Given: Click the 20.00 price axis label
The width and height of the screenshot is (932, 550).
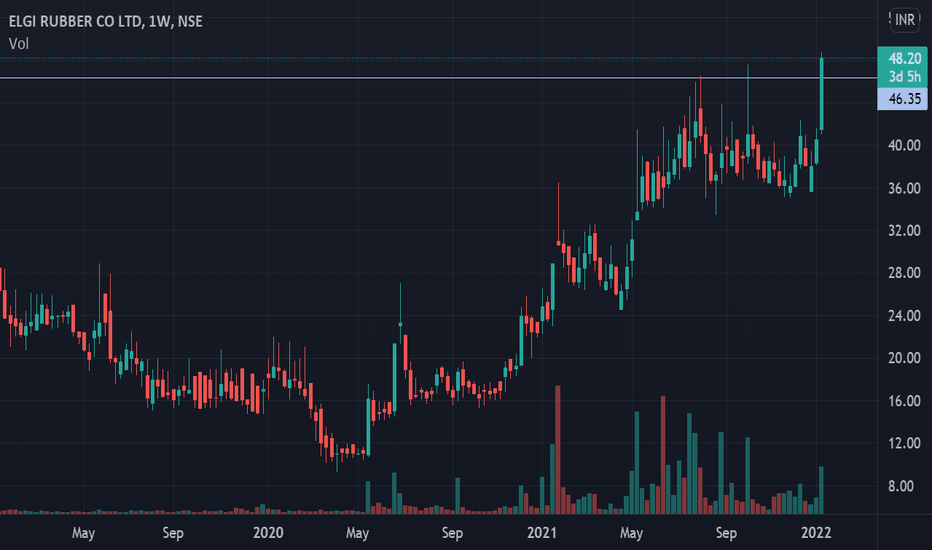Looking at the screenshot, I should pyautogui.click(x=903, y=358).
